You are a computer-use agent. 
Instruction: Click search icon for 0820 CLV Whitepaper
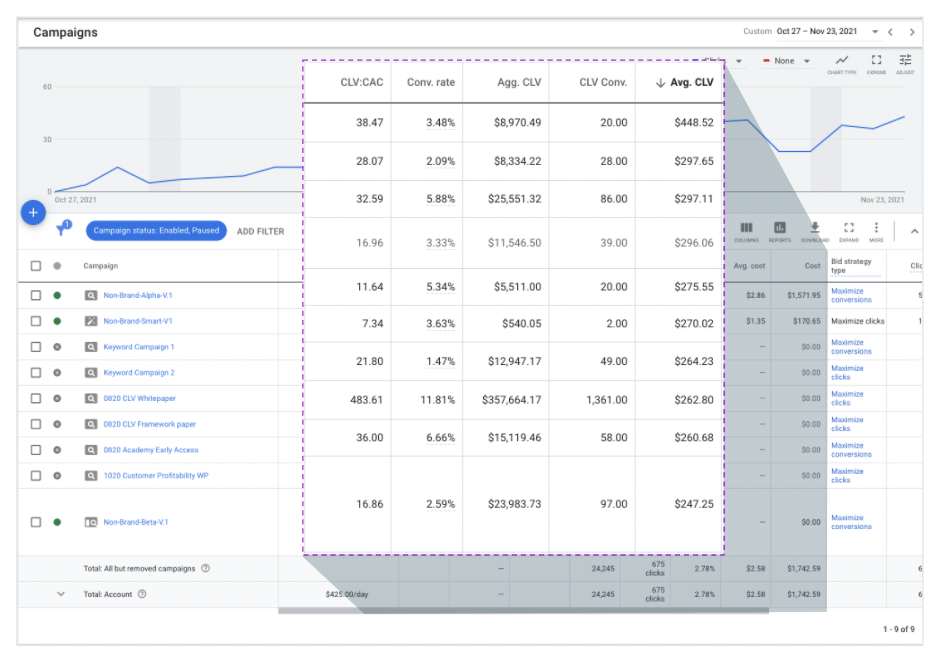click(91, 398)
